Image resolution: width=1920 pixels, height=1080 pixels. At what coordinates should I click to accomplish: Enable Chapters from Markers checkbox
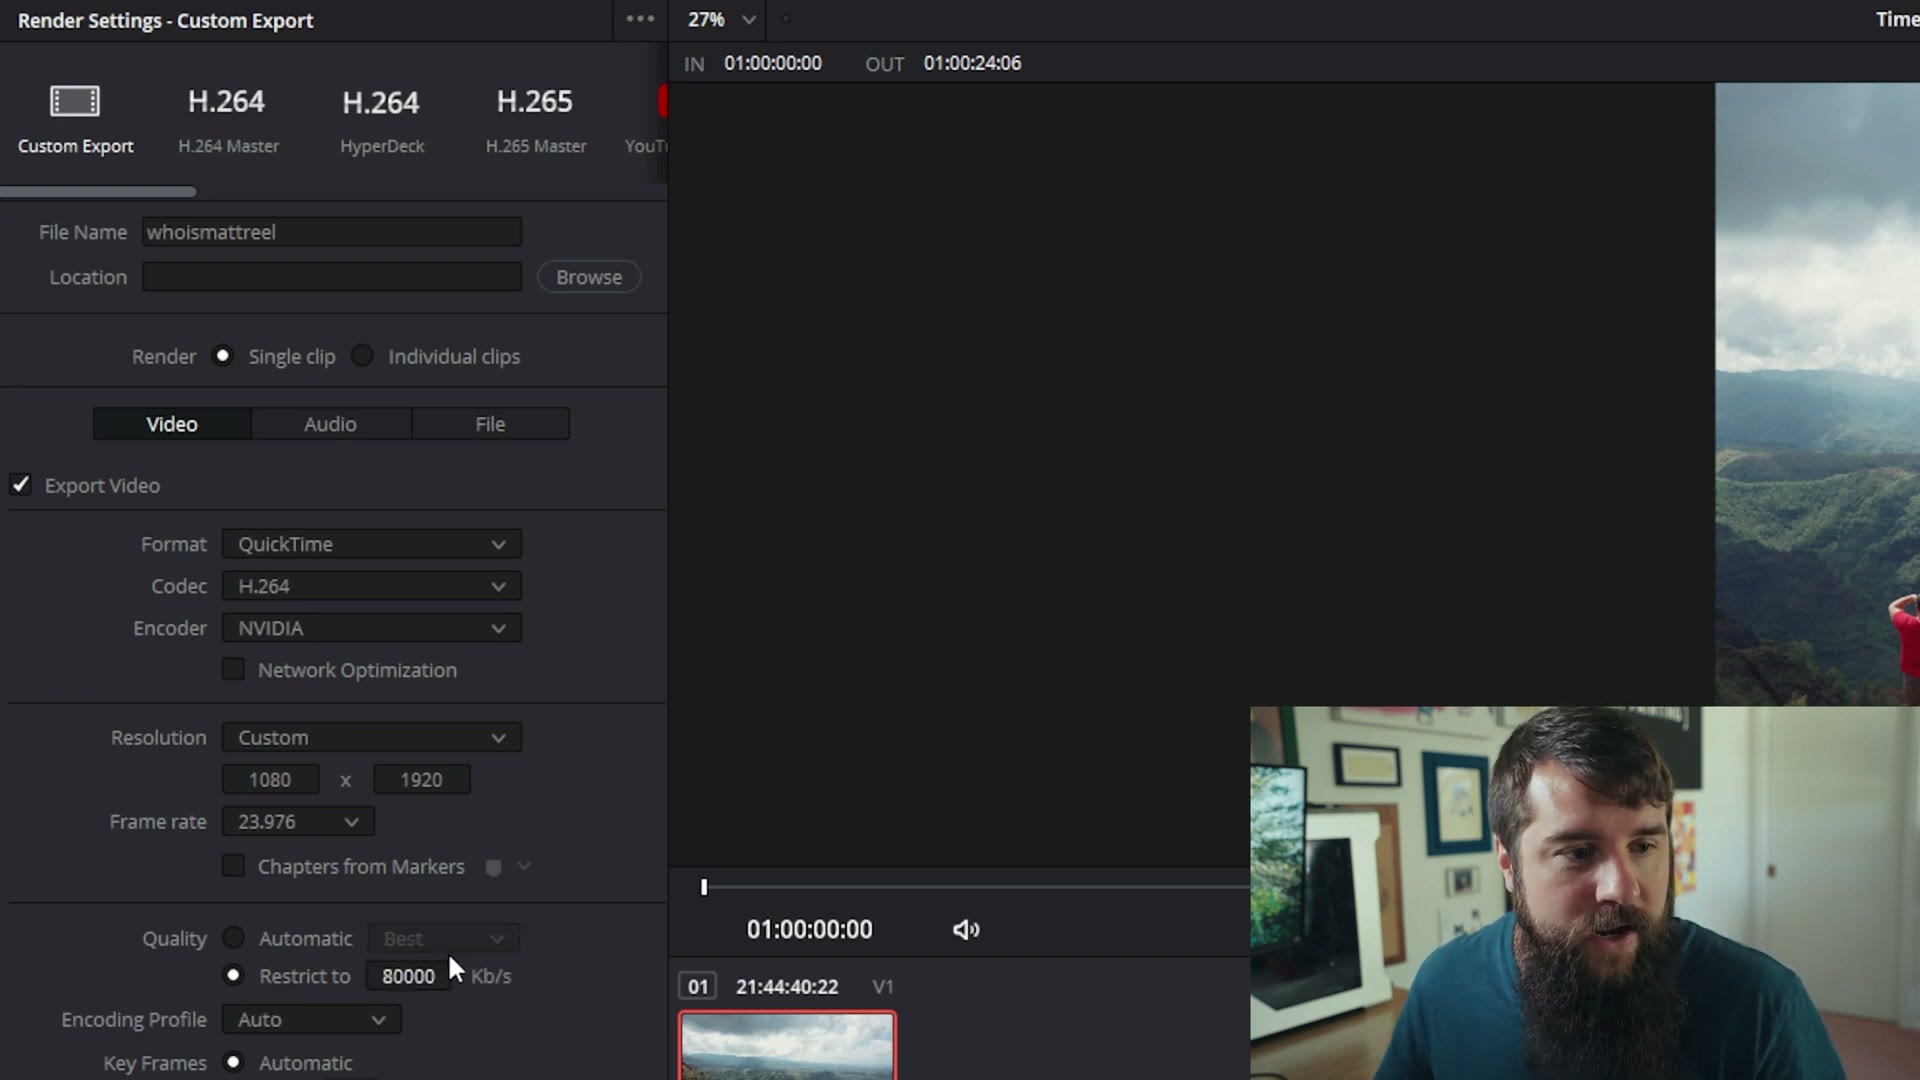coord(233,866)
